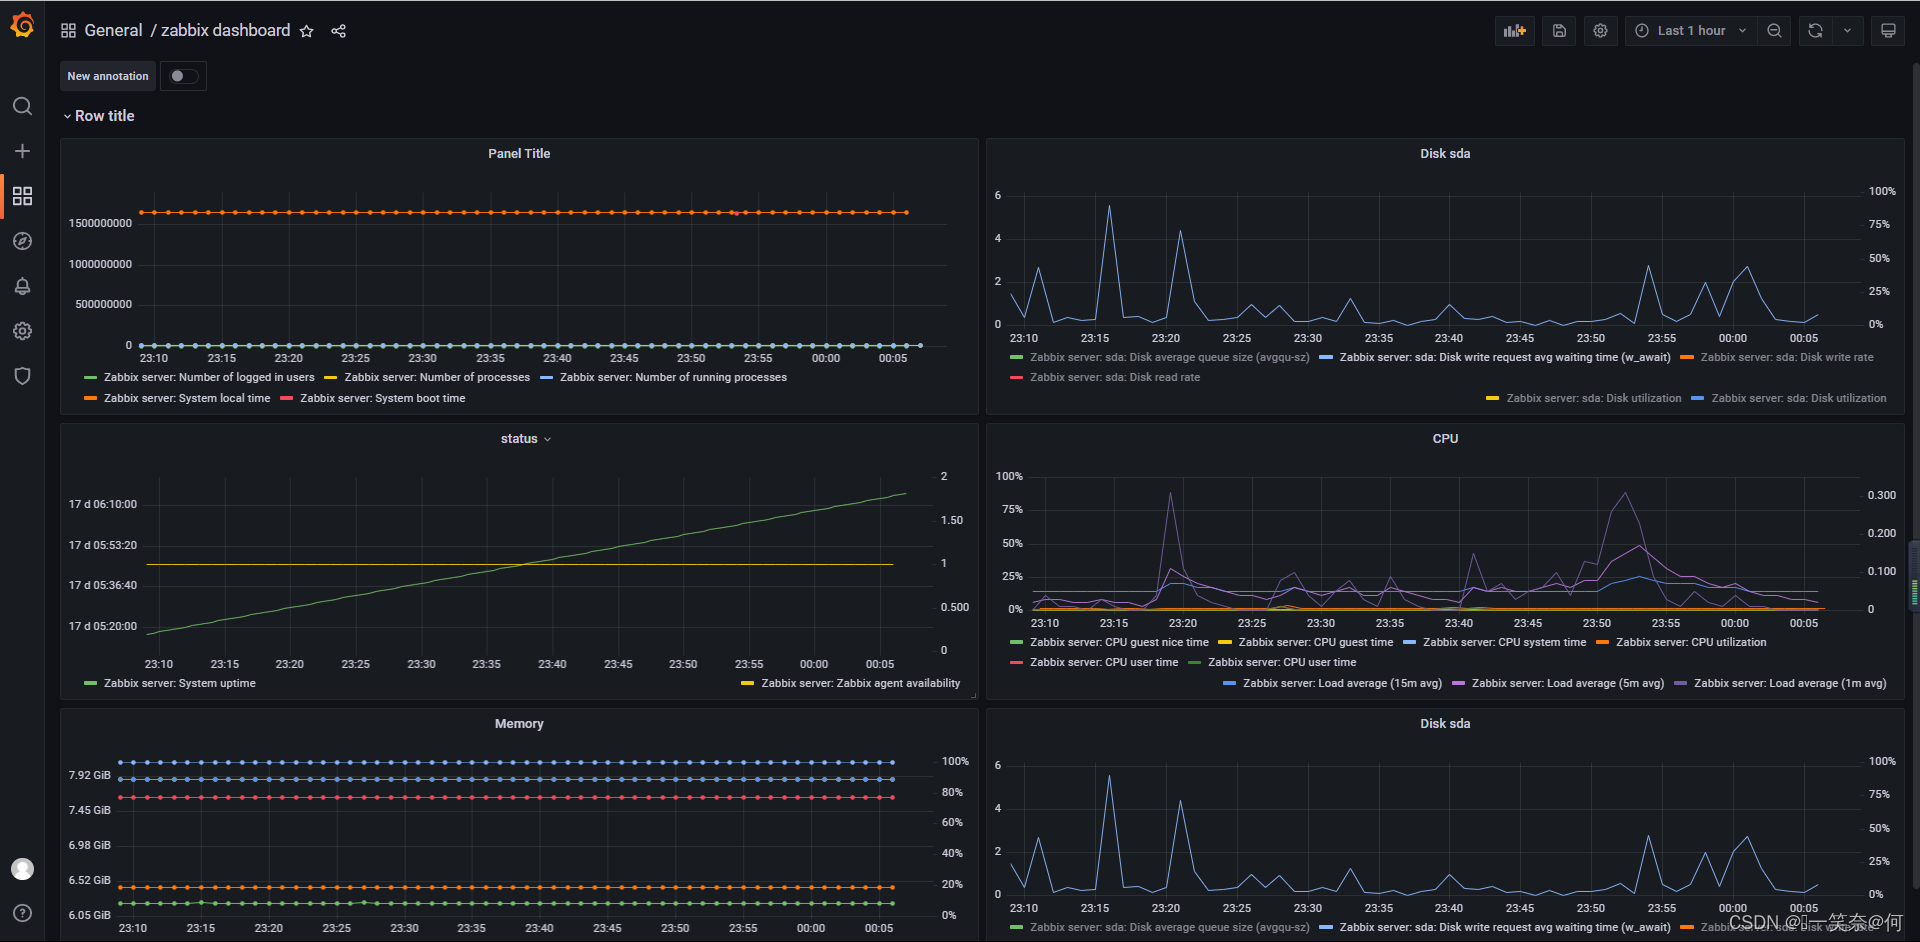The height and width of the screenshot is (942, 1920).
Task: Toggle Load average (5m avg) series
Action: (1568, 684)
